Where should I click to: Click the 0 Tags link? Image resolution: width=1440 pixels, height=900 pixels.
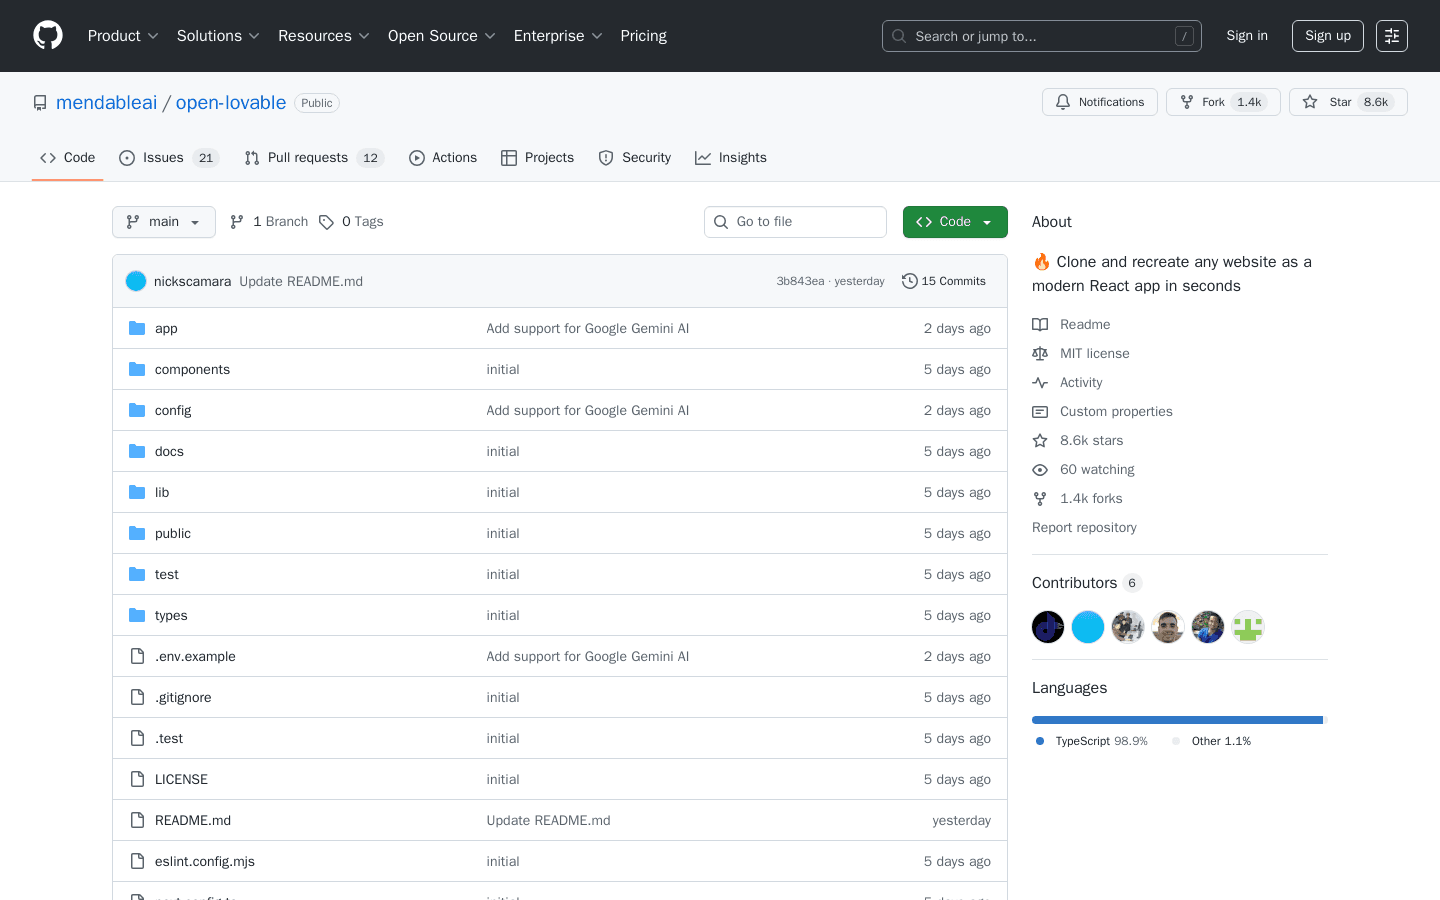pyautogui.click(x=351, y=222)
